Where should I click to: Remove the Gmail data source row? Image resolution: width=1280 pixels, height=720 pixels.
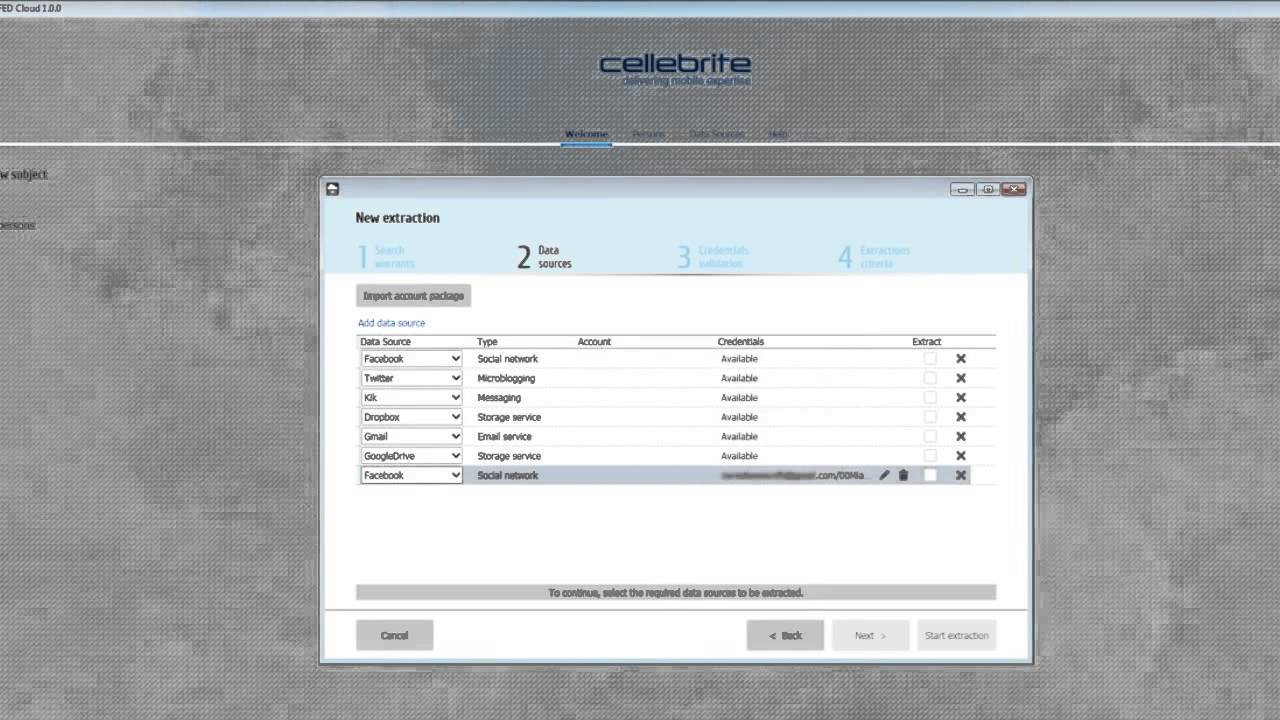(961, 436)
